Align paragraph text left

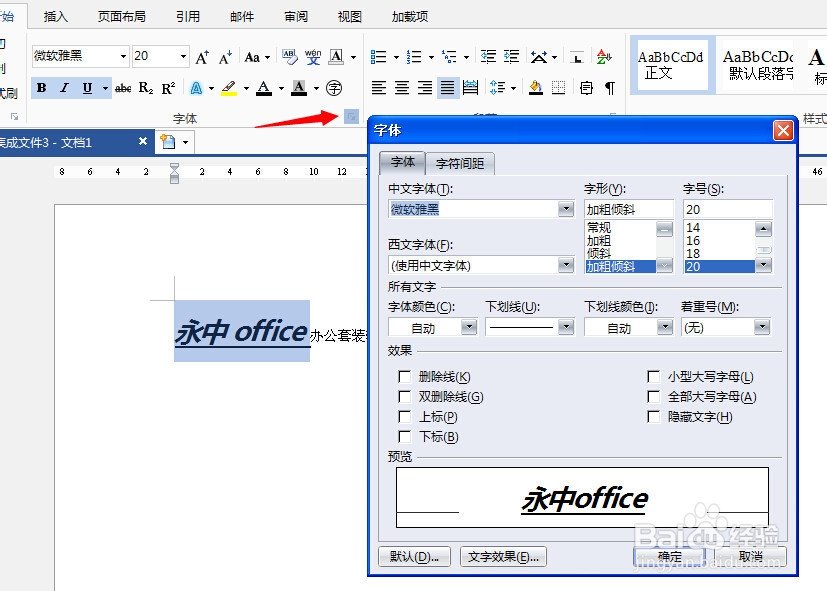coord(379,88)
